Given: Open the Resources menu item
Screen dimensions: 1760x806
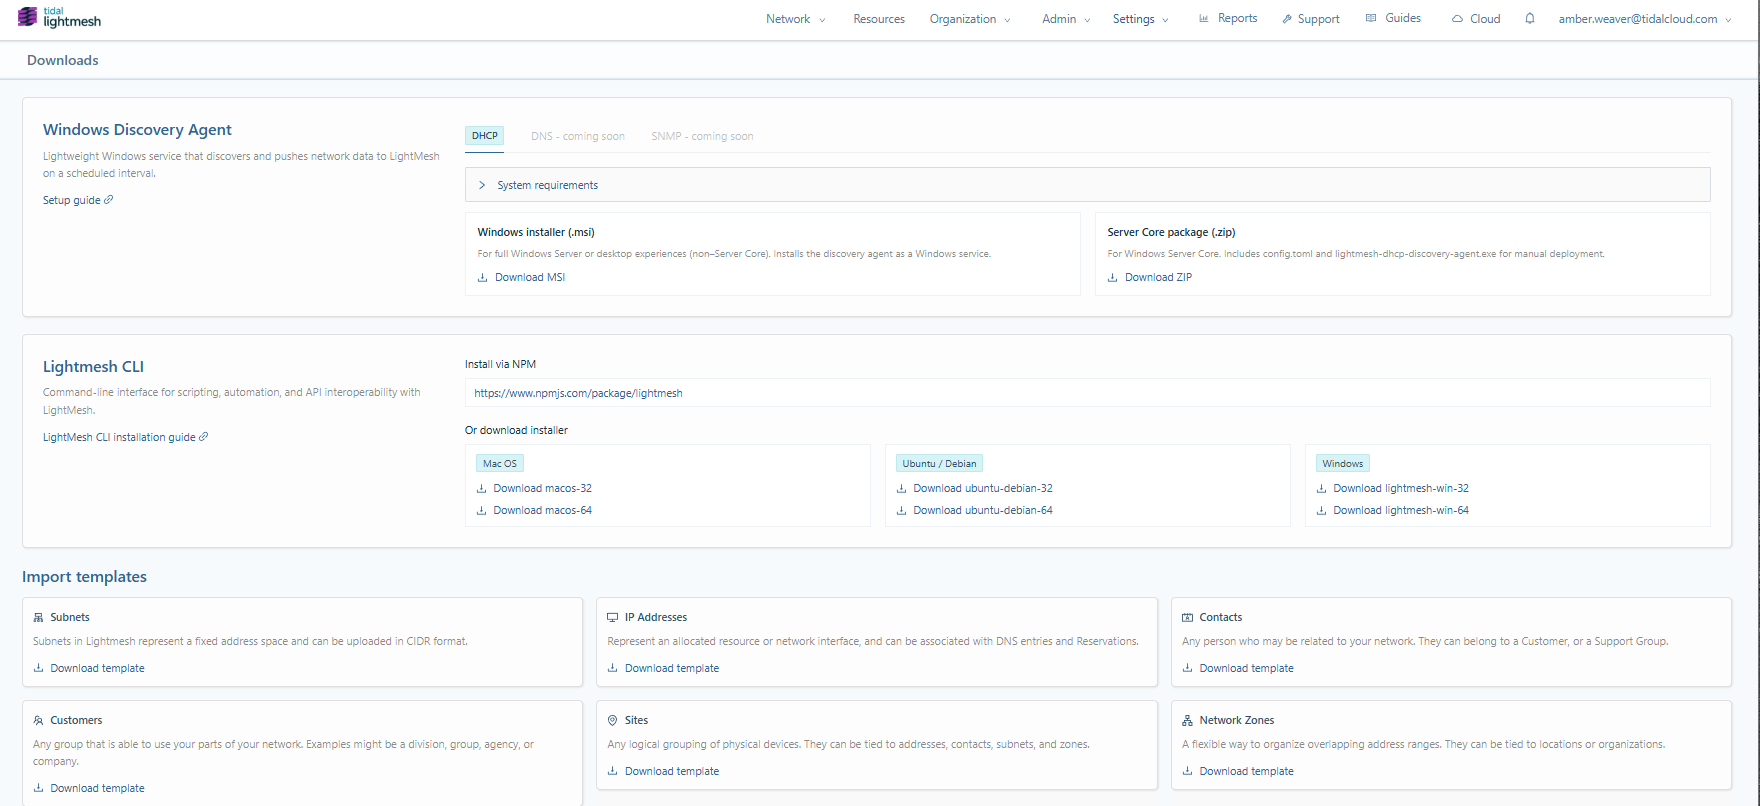Looking at the screenshot, I should (x=879, y=19).
